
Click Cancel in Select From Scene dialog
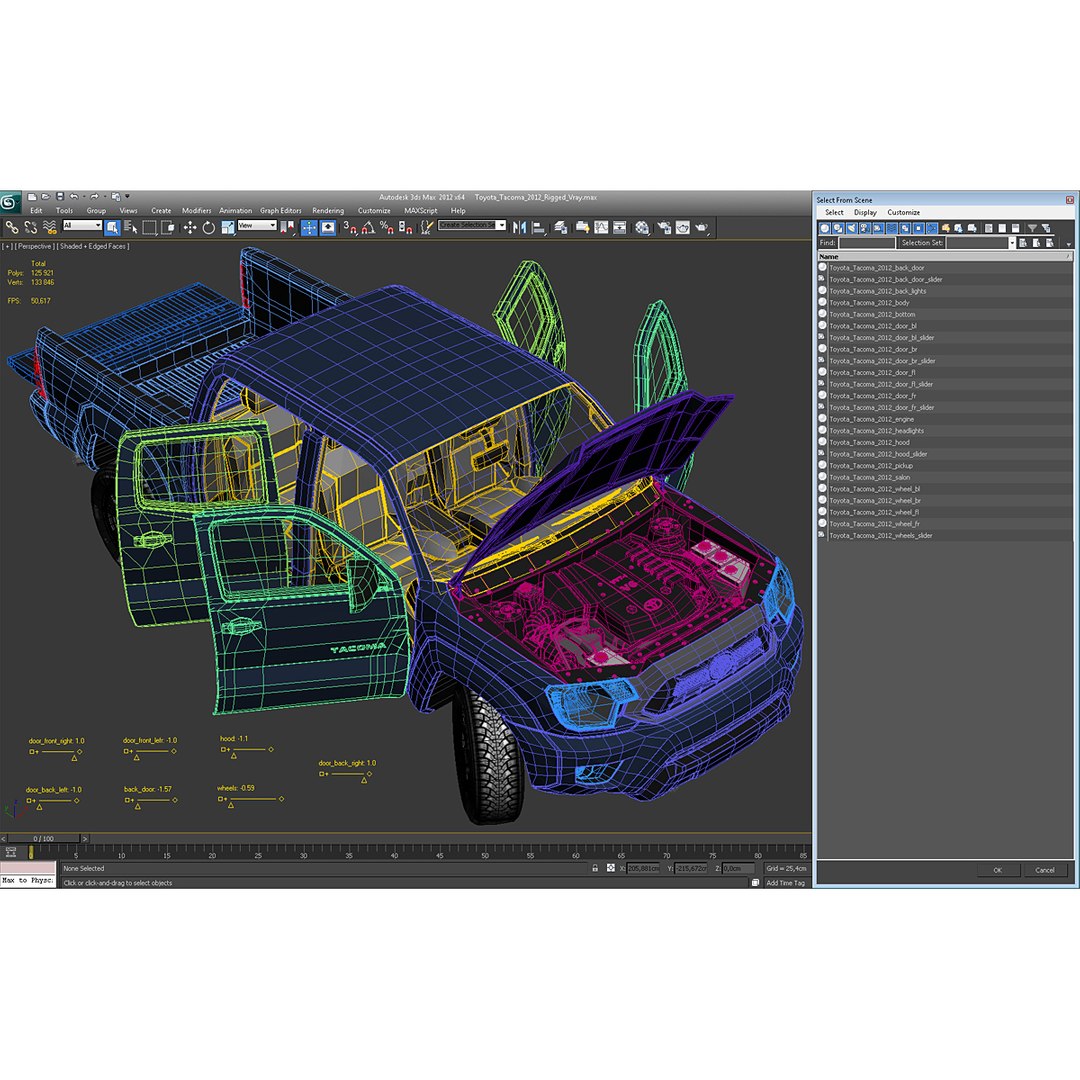[1045, 870]
